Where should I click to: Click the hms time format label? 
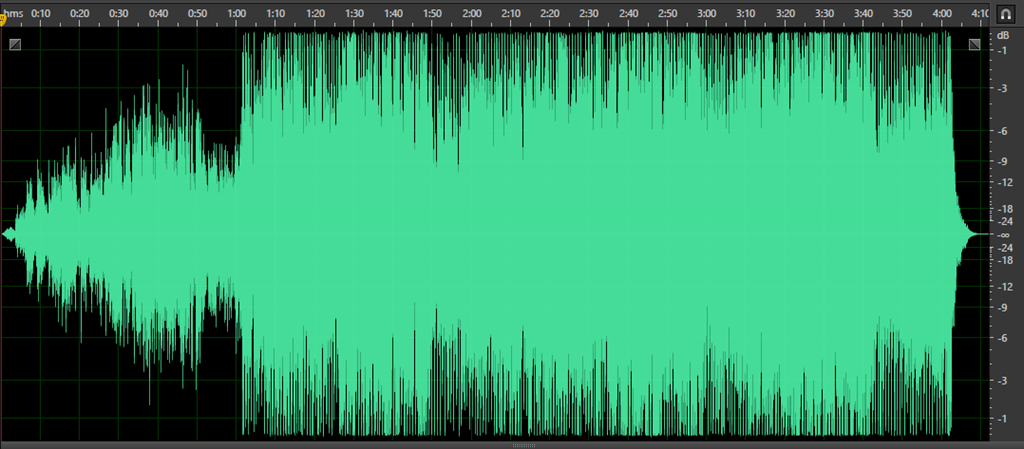coord(14,13)
